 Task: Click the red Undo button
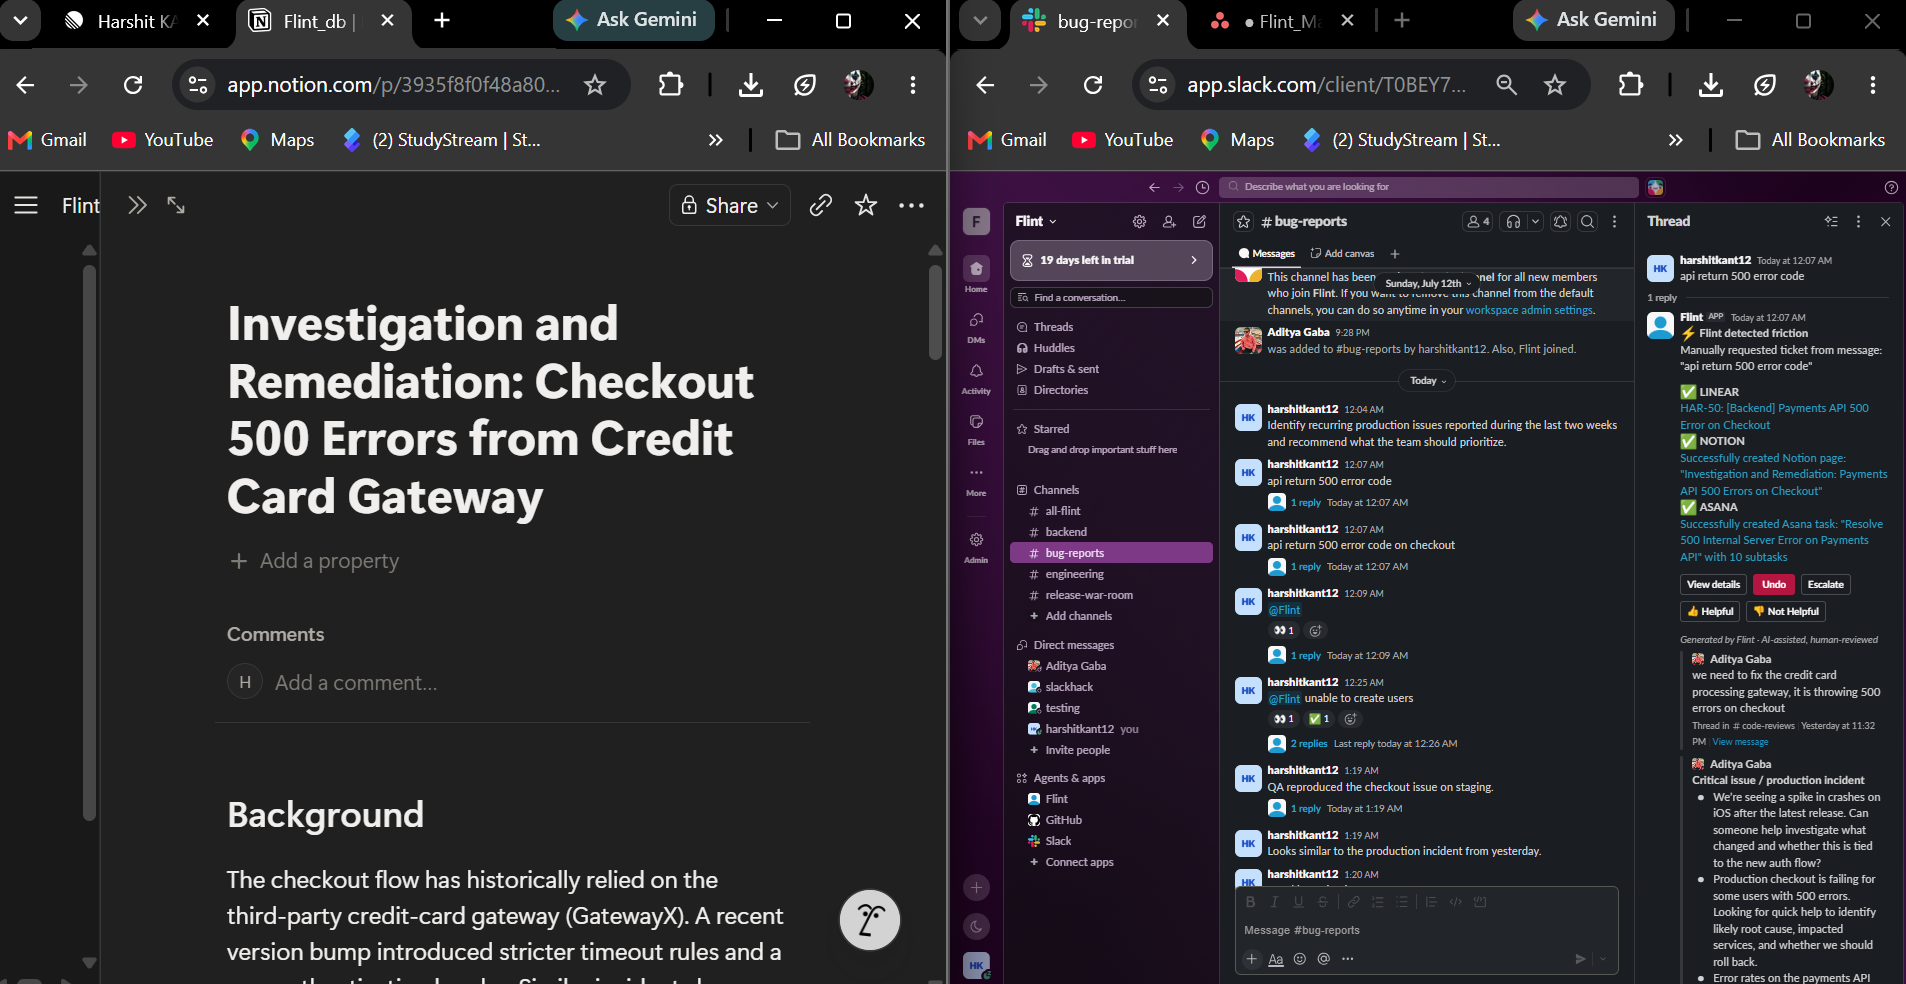tap(1773, 585)
